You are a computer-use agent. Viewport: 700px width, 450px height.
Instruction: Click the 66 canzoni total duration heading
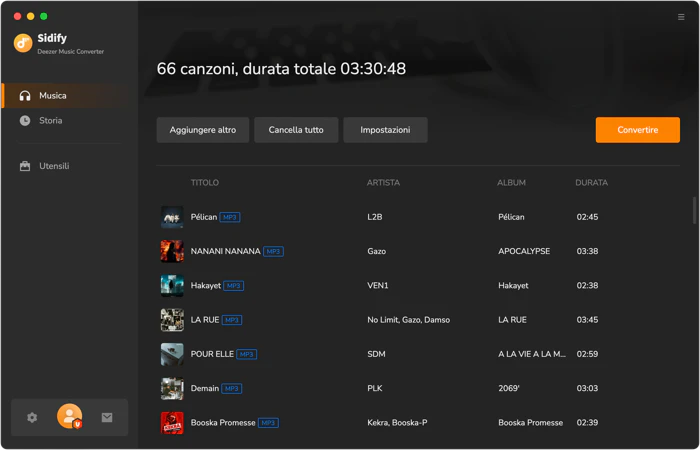(281, 69)
